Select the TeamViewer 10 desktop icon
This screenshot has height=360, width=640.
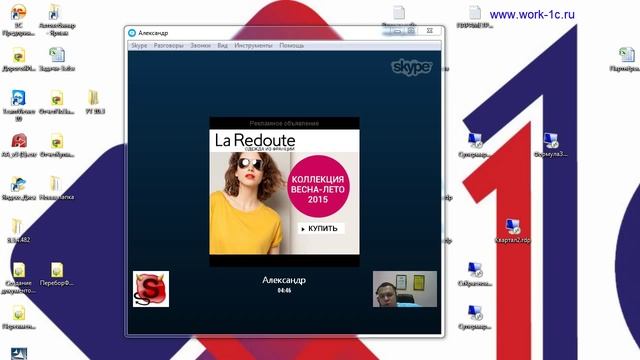point(18,106)
